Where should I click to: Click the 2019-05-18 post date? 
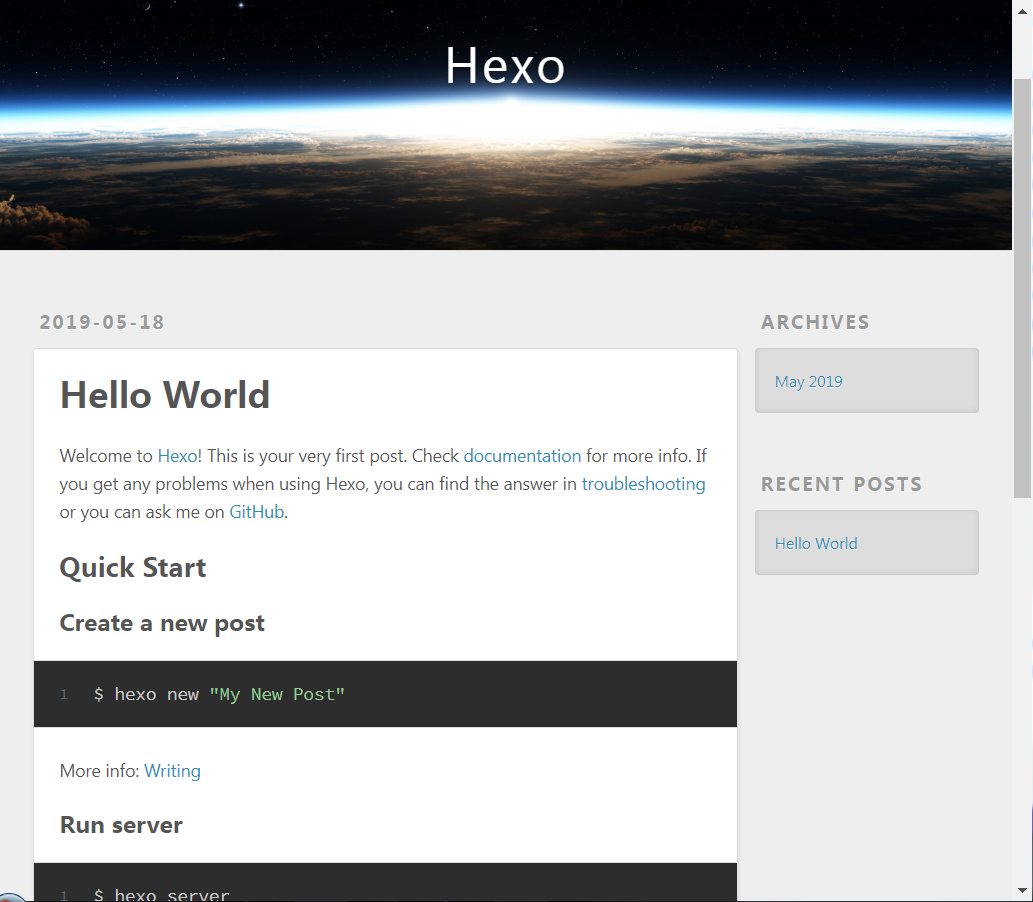pos(101,322)
